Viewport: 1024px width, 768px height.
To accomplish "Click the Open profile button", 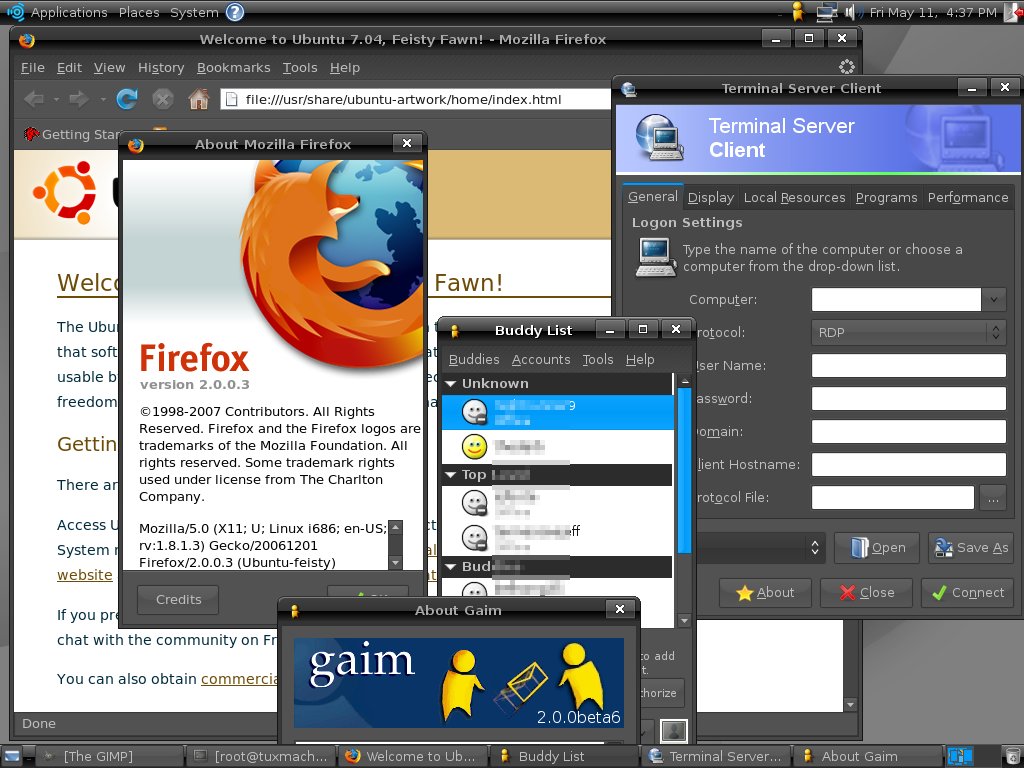I will point(877,547).
